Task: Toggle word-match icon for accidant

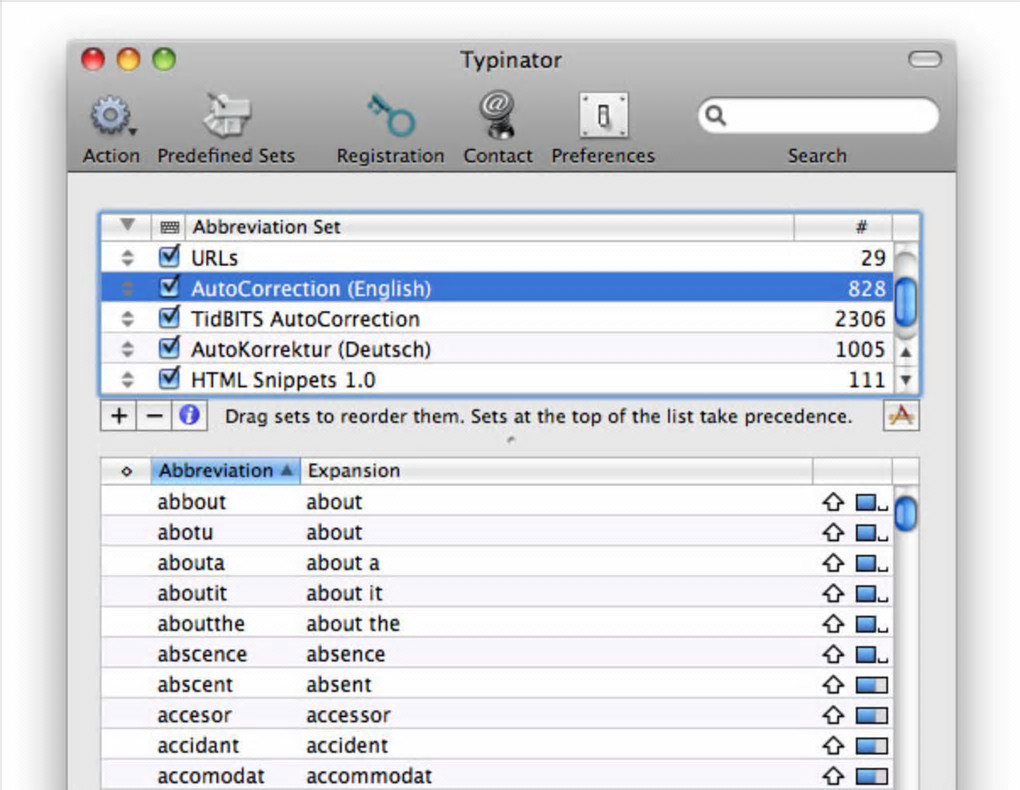Action: point(871,746)
